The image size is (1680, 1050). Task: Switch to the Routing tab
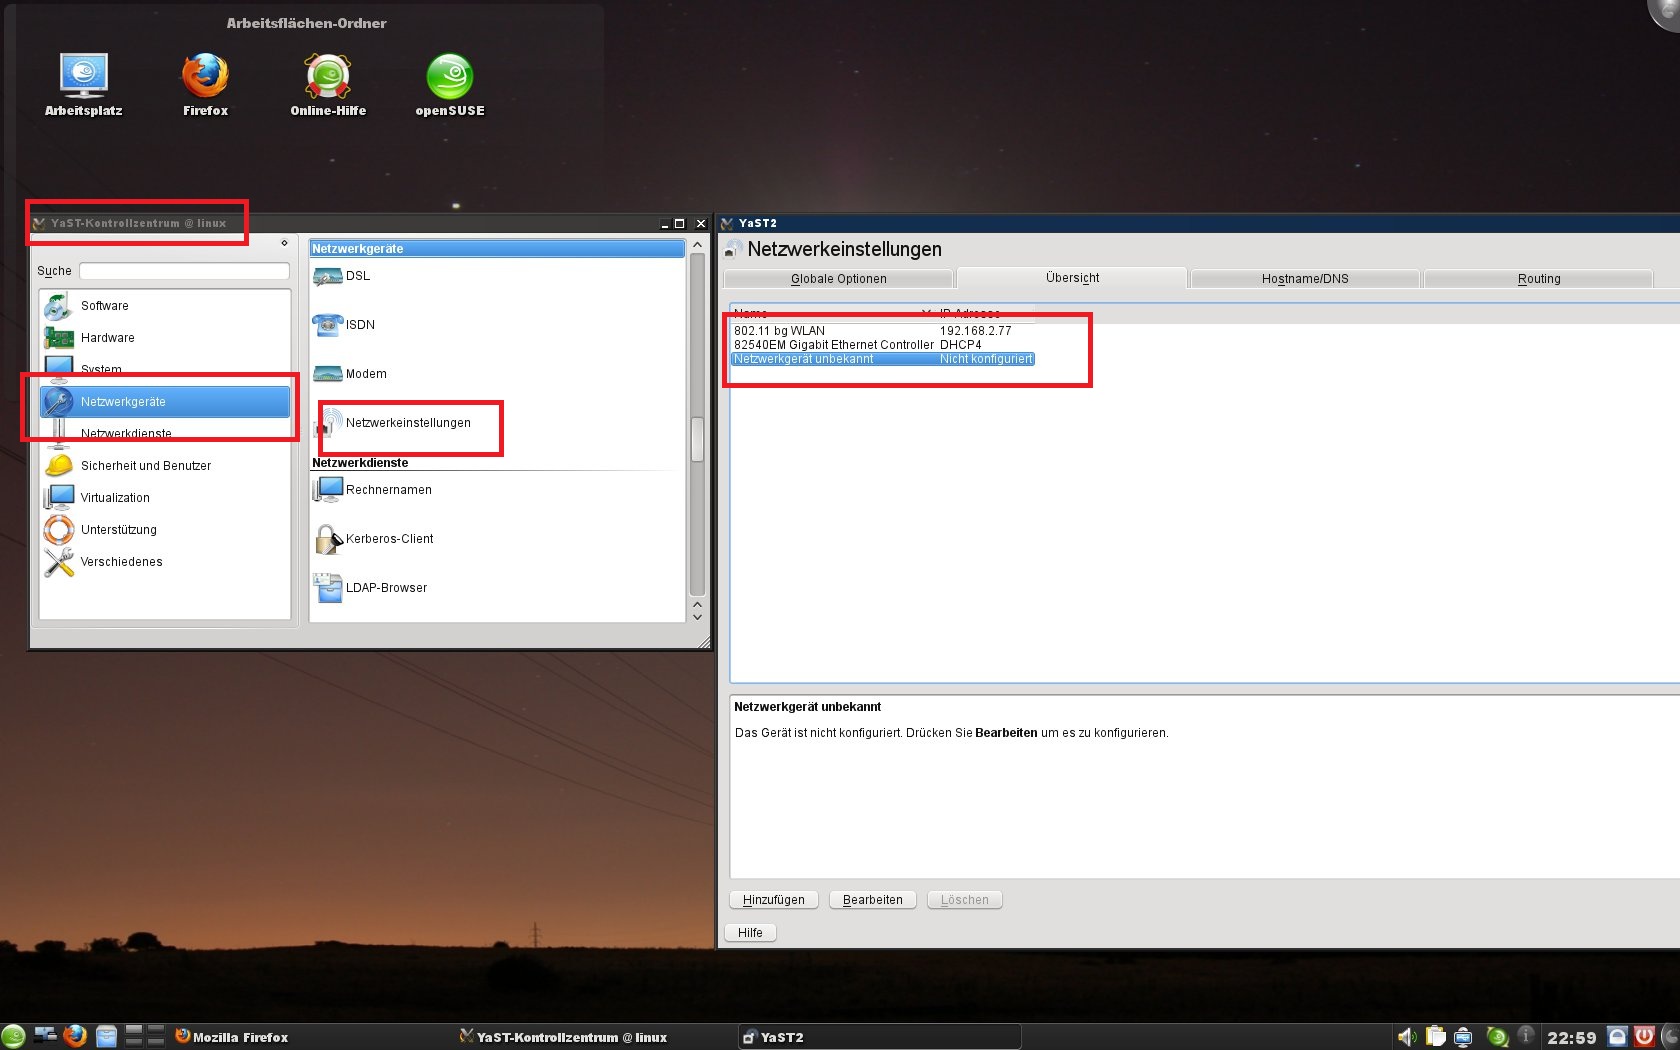coord(1539,279)
